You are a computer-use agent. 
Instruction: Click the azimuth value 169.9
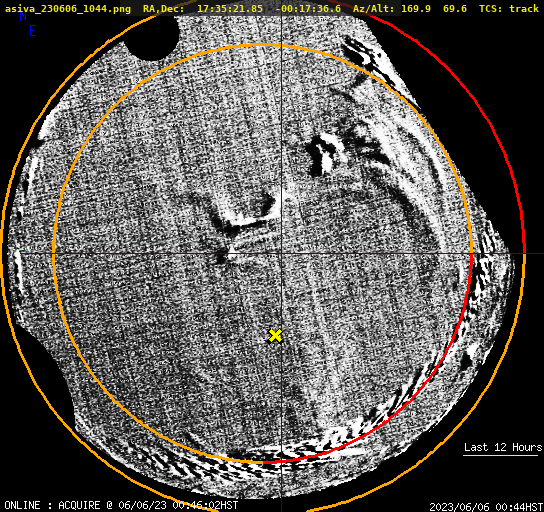416,9
